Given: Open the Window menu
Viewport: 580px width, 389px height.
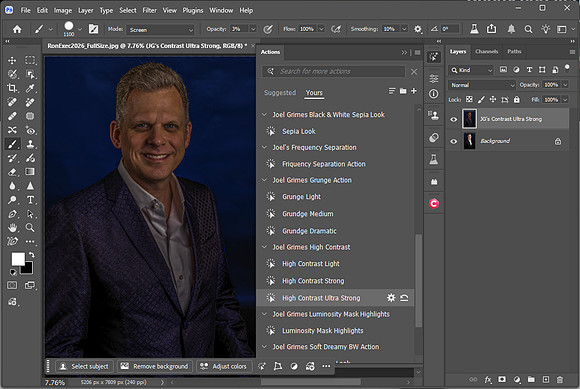Looking at the screenshot, I should click(221, 10).
